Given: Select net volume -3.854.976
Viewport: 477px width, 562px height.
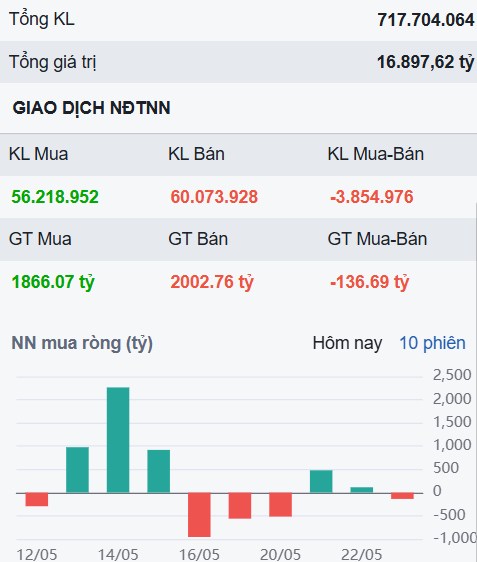Looking at the screenshot, I should [372, 197].
